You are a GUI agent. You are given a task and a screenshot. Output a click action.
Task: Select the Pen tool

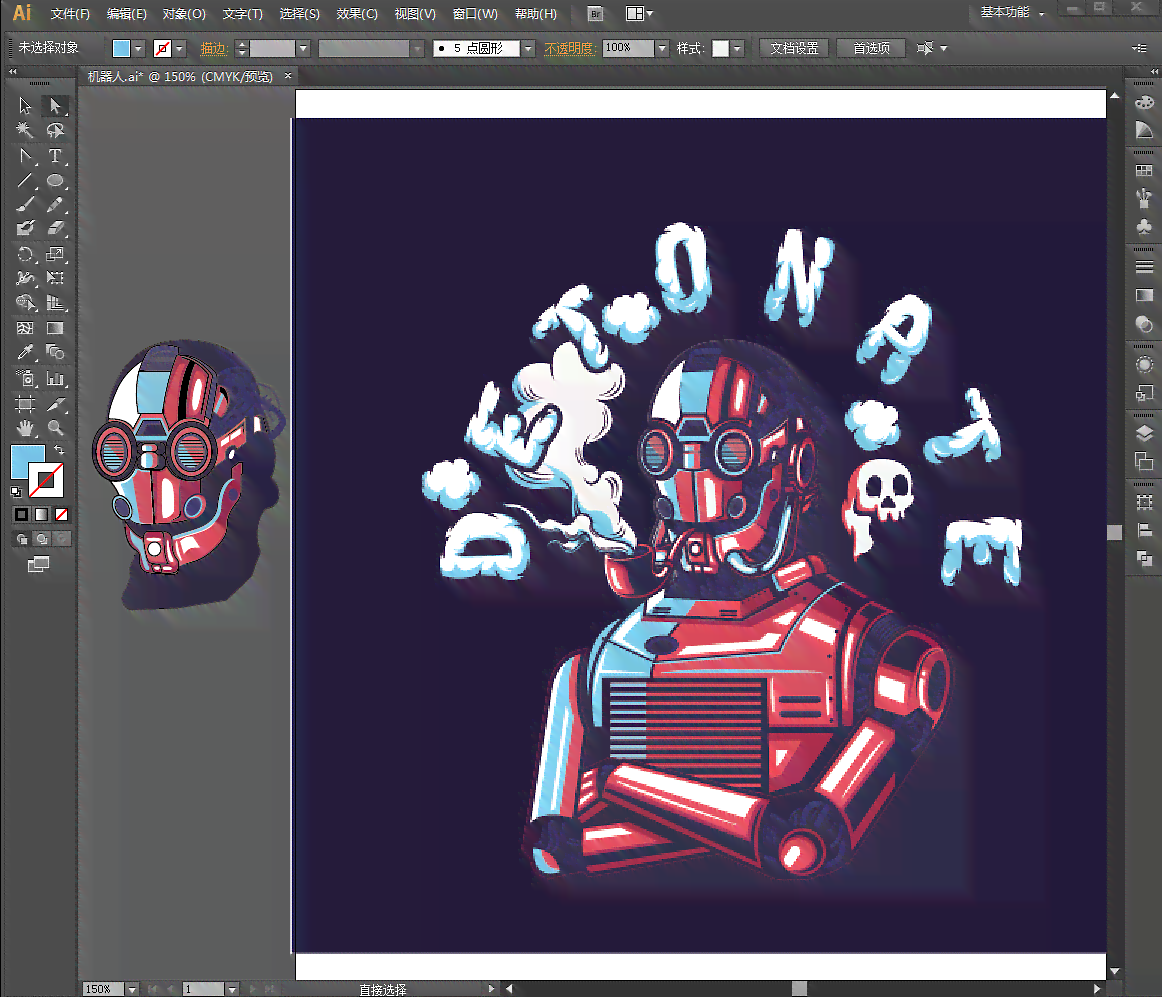point(25,156)
